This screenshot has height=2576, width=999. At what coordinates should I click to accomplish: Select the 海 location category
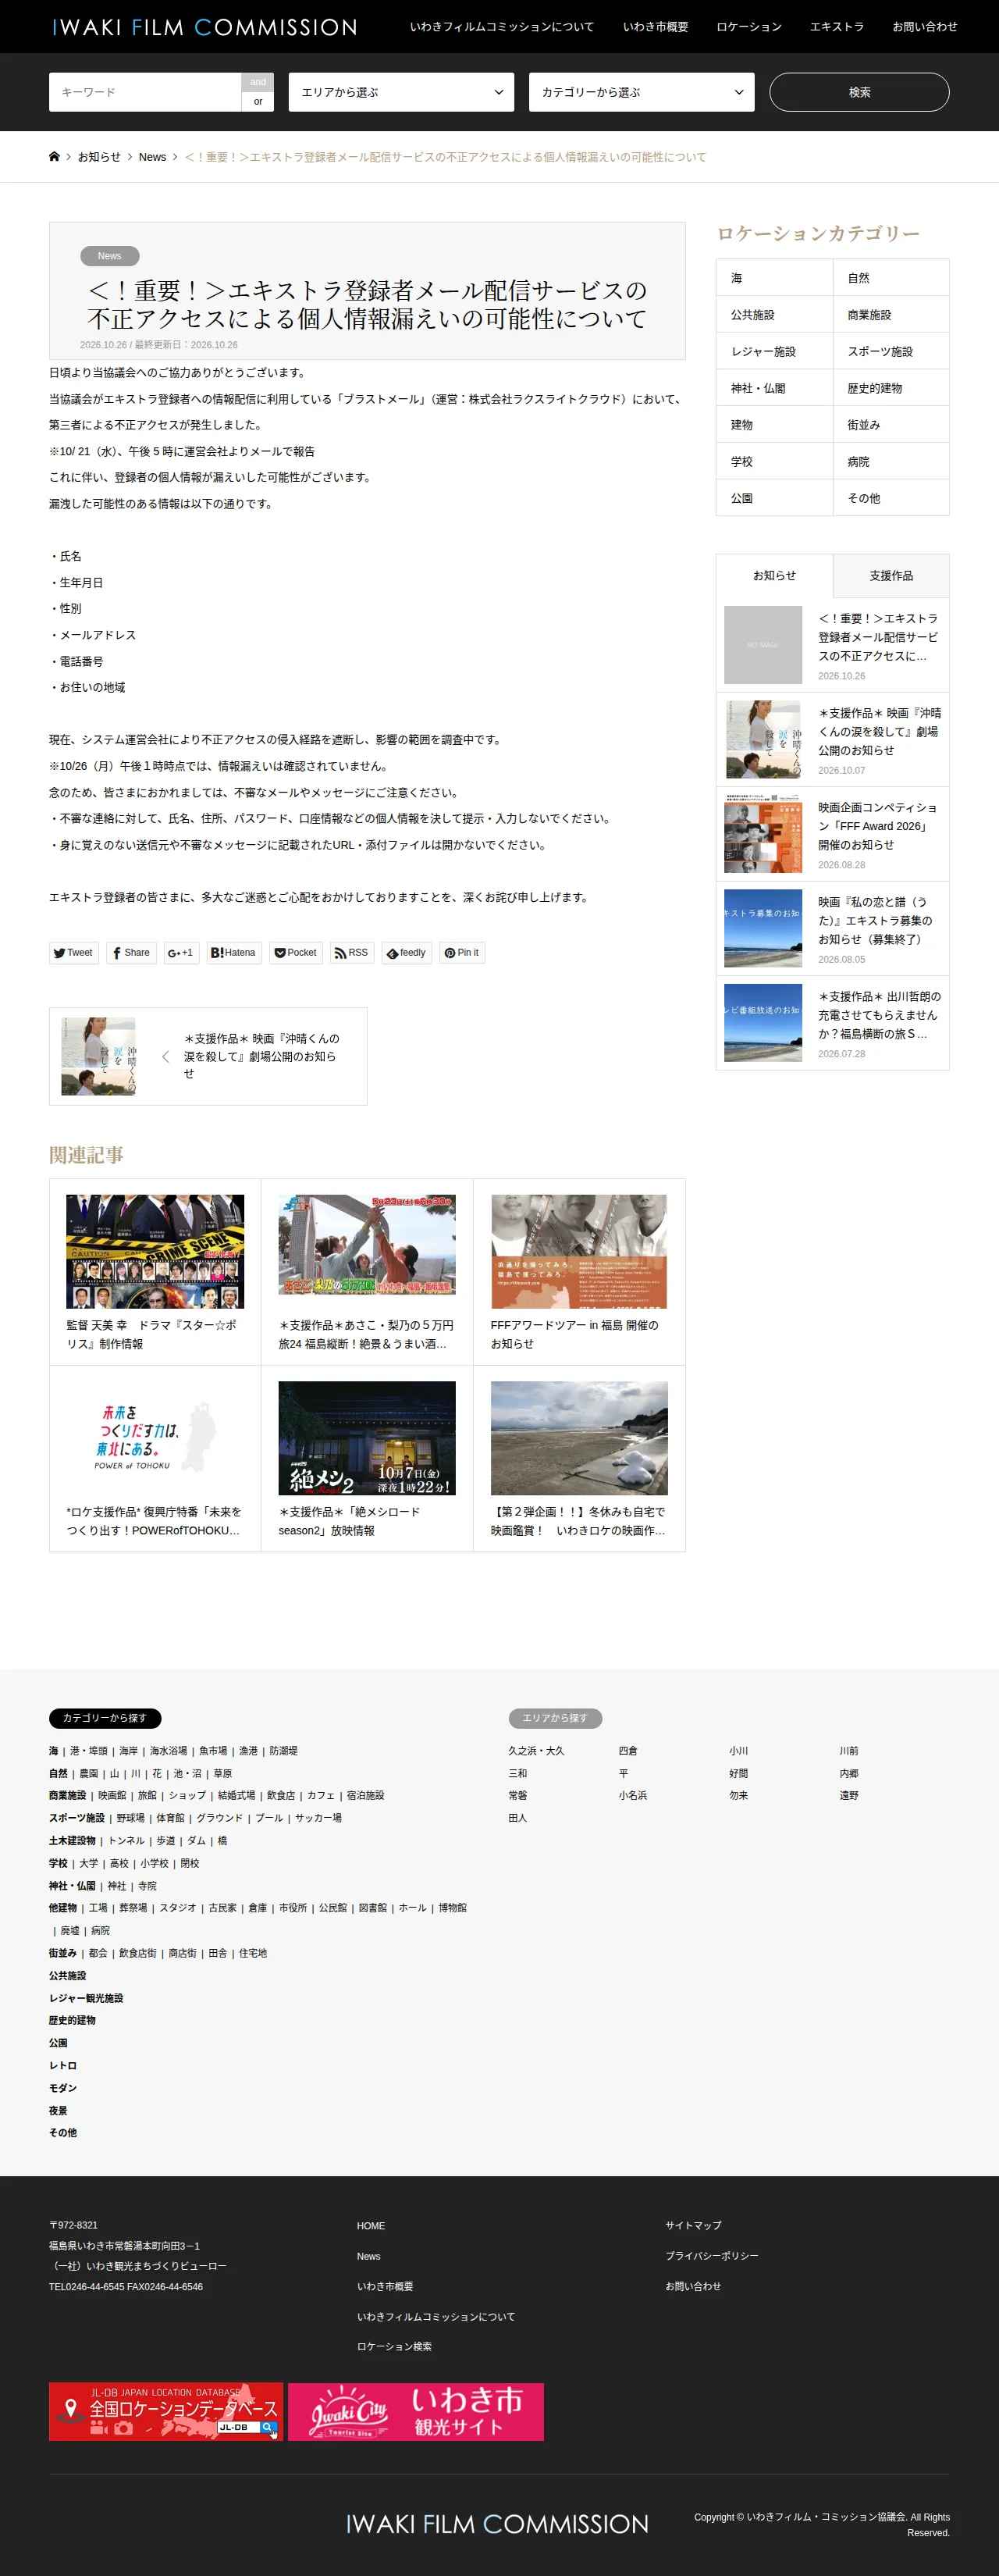tap(775, 278)
